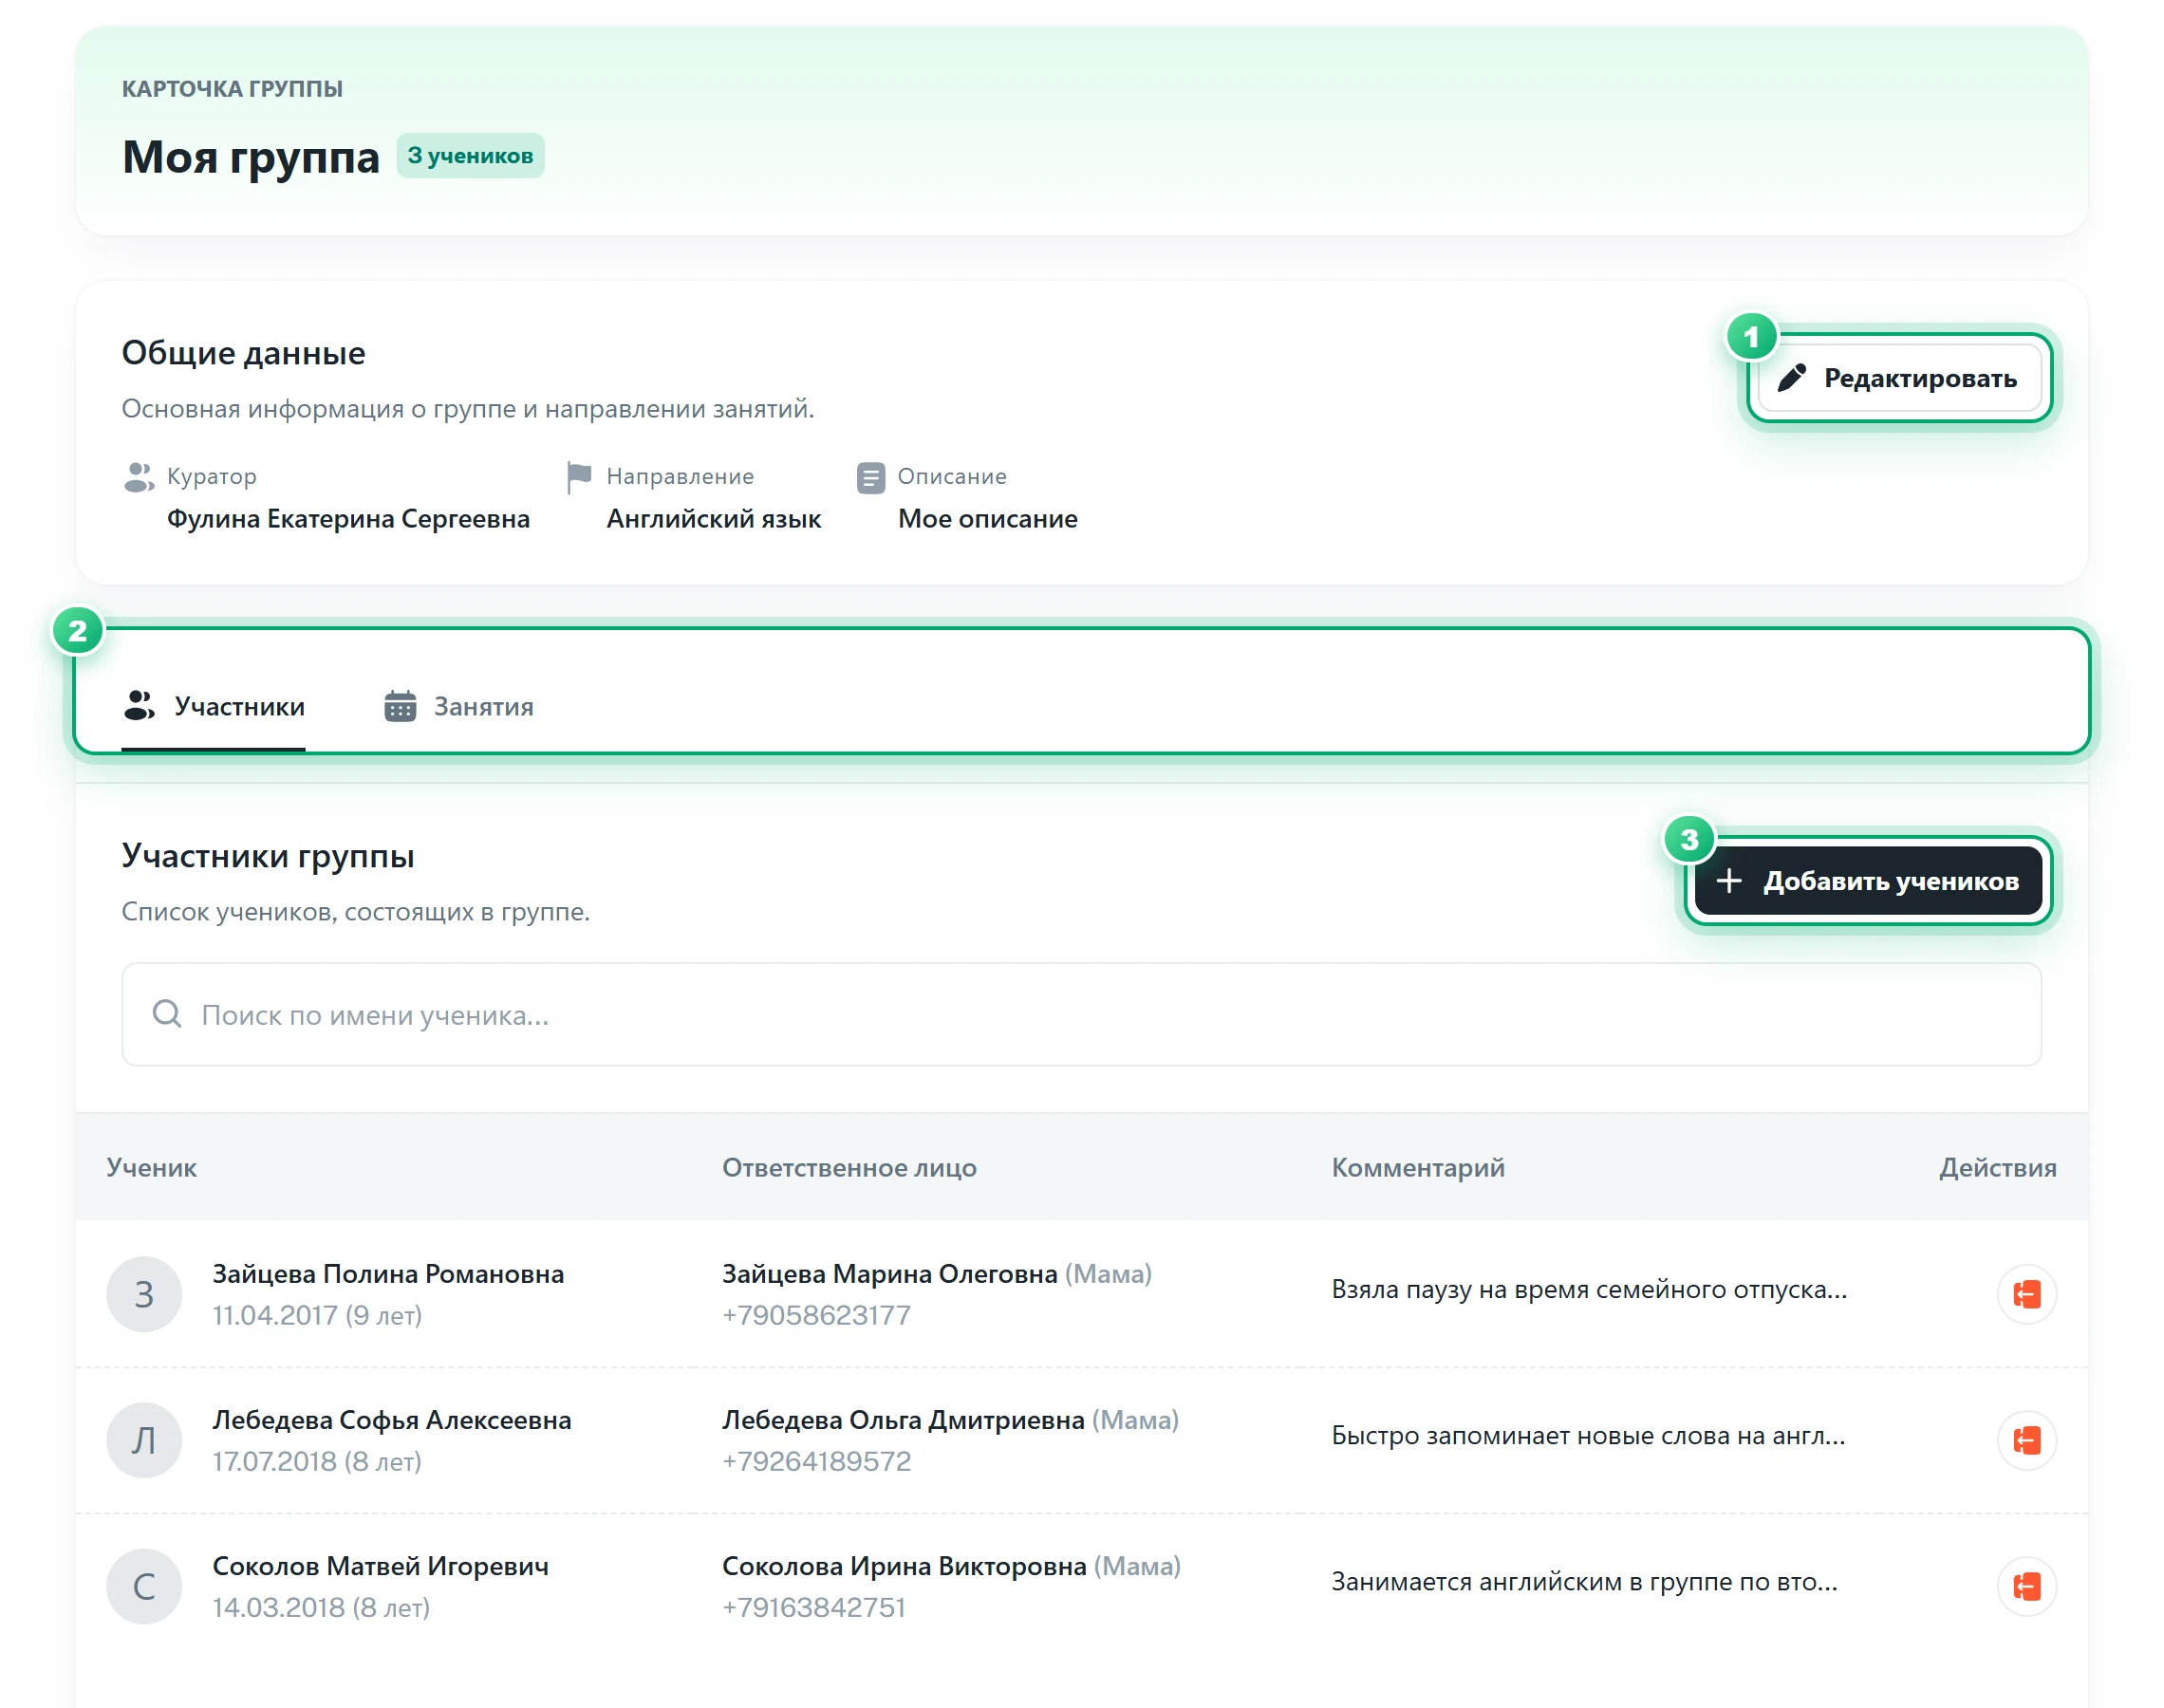Click Соколова Ирина Викторовна contact

(x=904, y=1565)
